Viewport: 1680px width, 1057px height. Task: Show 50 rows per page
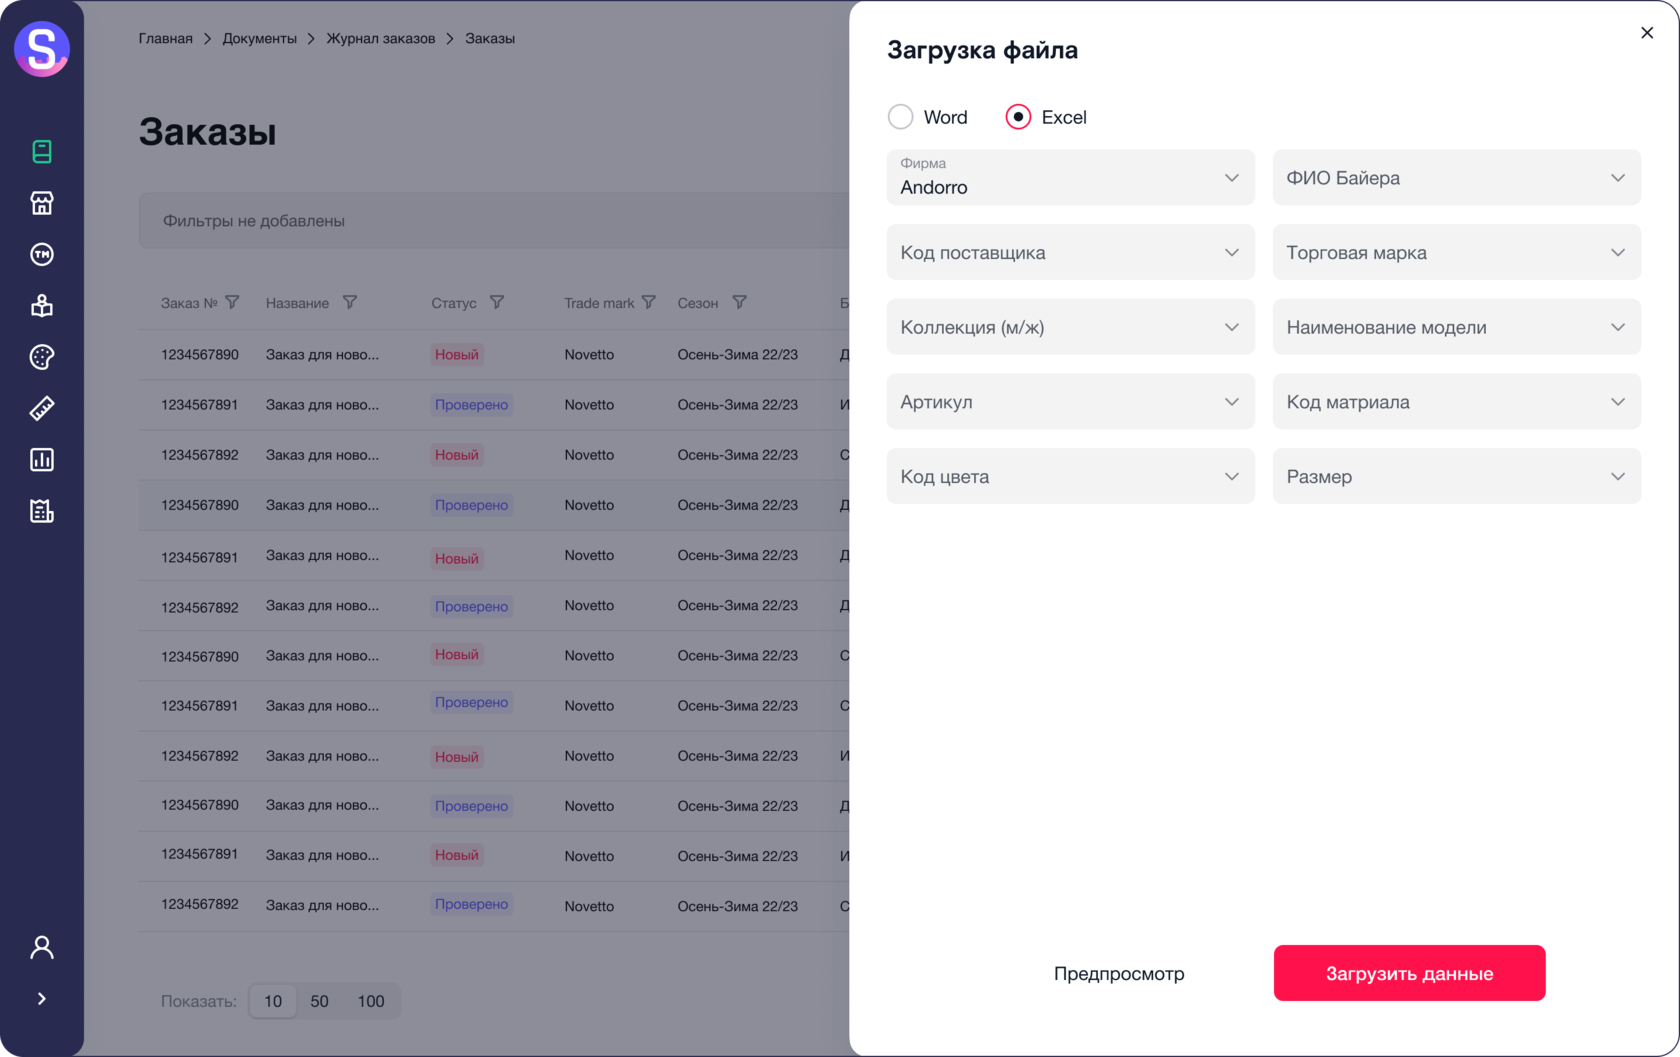click(320, 1001)
